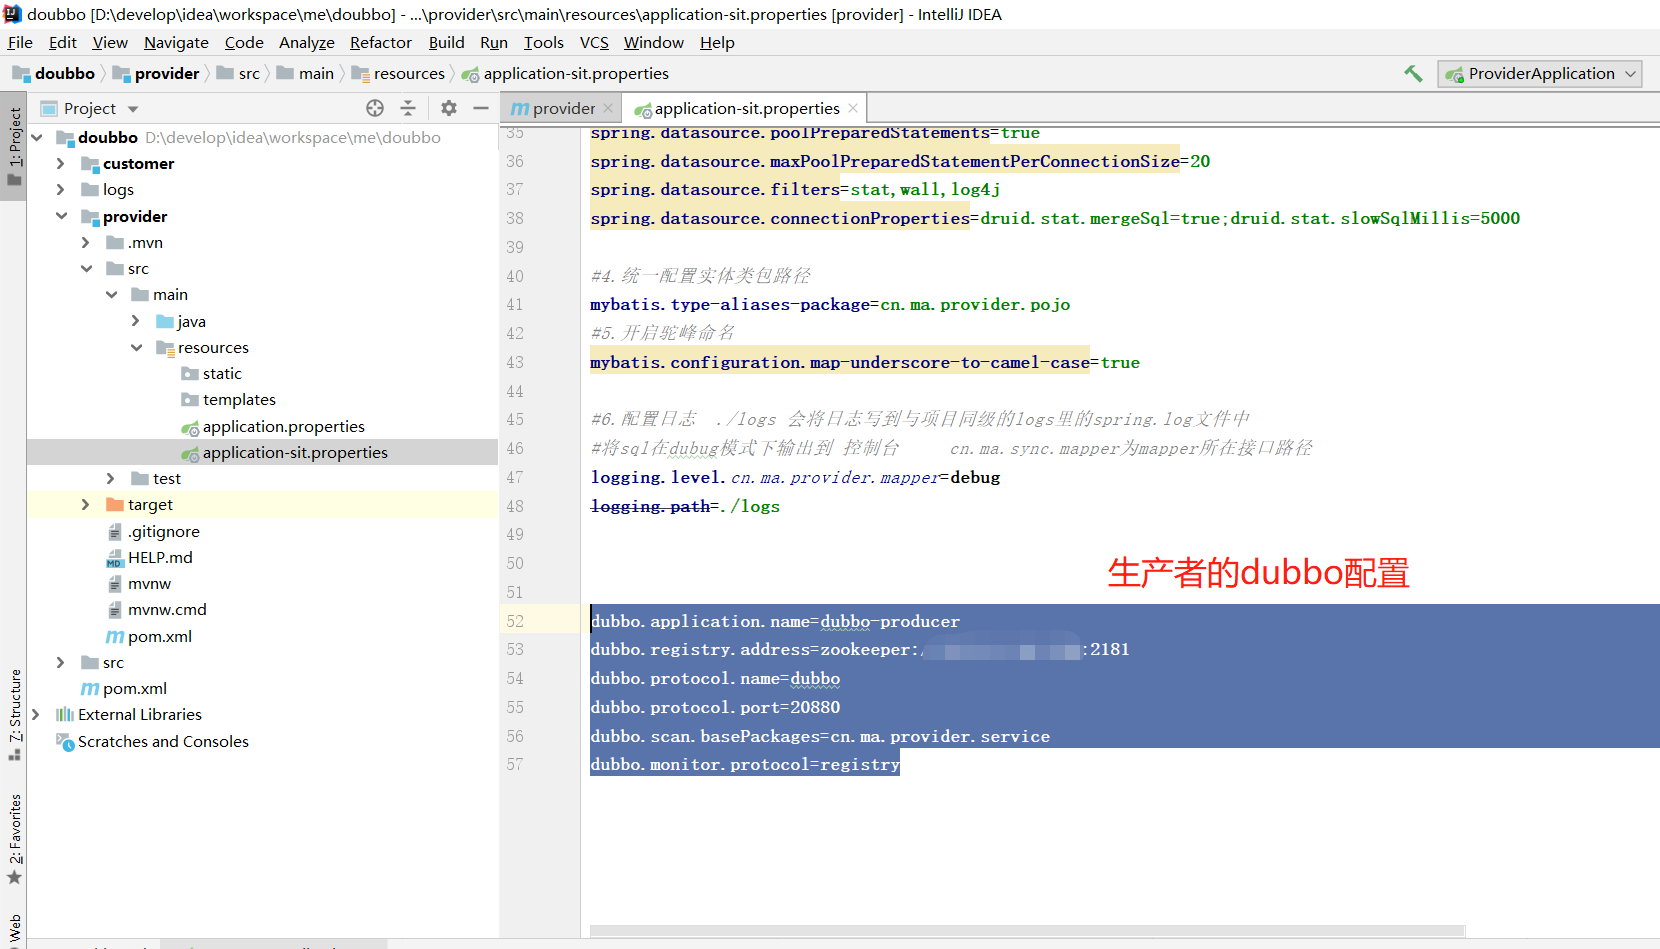Expand the logs folder
1660x949 pixels.
(60, 189)
